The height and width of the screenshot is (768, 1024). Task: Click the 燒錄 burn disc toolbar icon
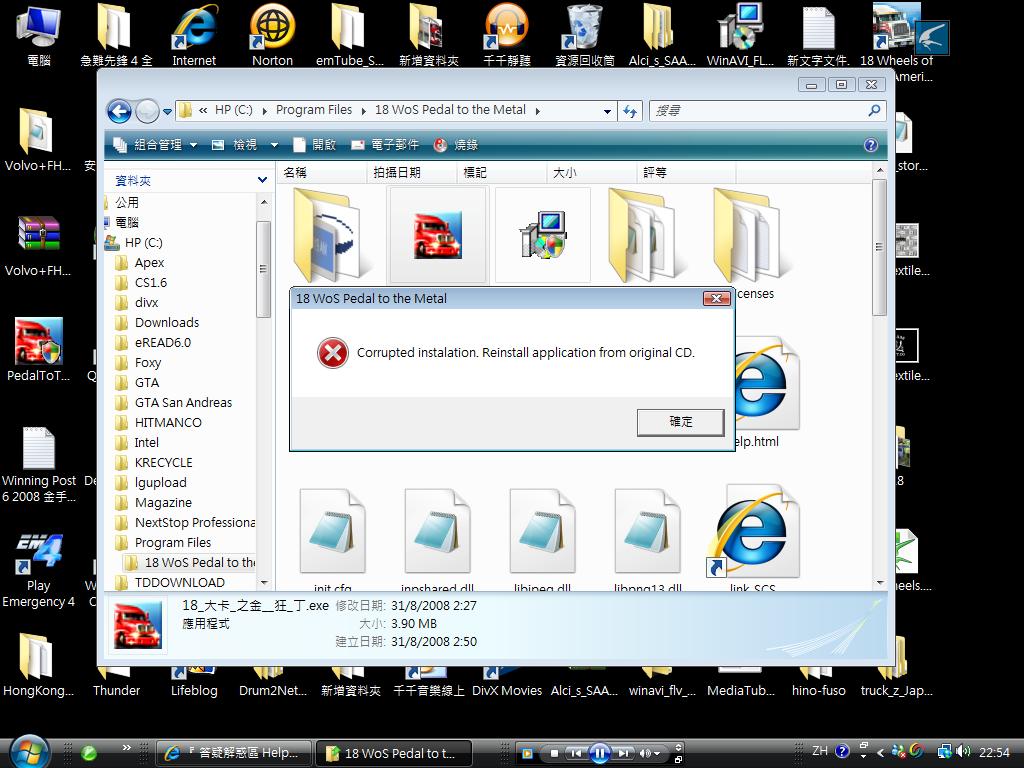pyautogui.click(x=456, y=145)
